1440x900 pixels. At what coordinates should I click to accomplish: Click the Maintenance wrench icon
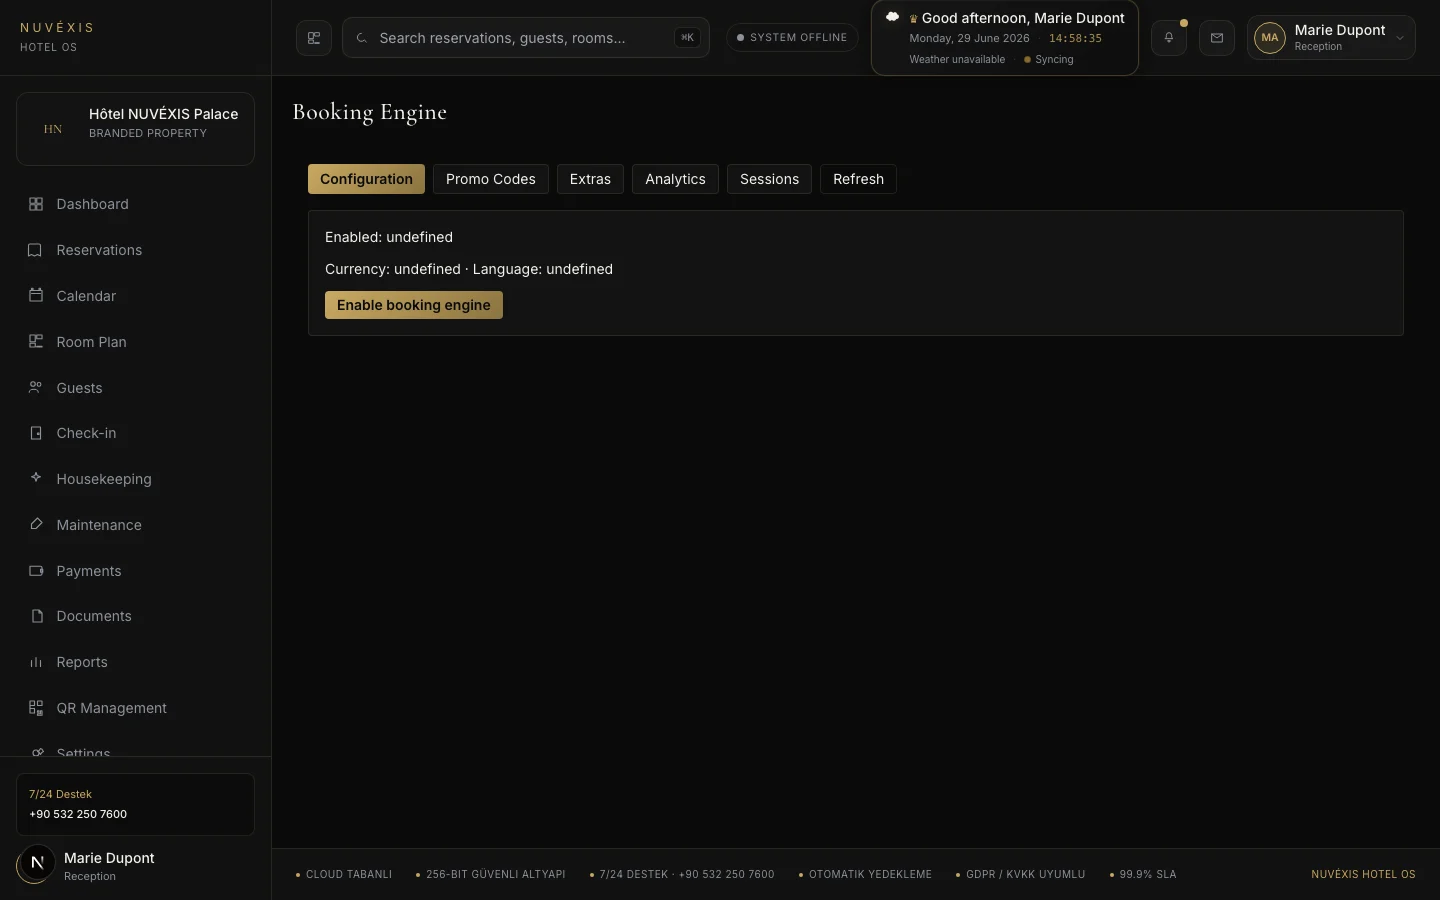pos(36,525)
